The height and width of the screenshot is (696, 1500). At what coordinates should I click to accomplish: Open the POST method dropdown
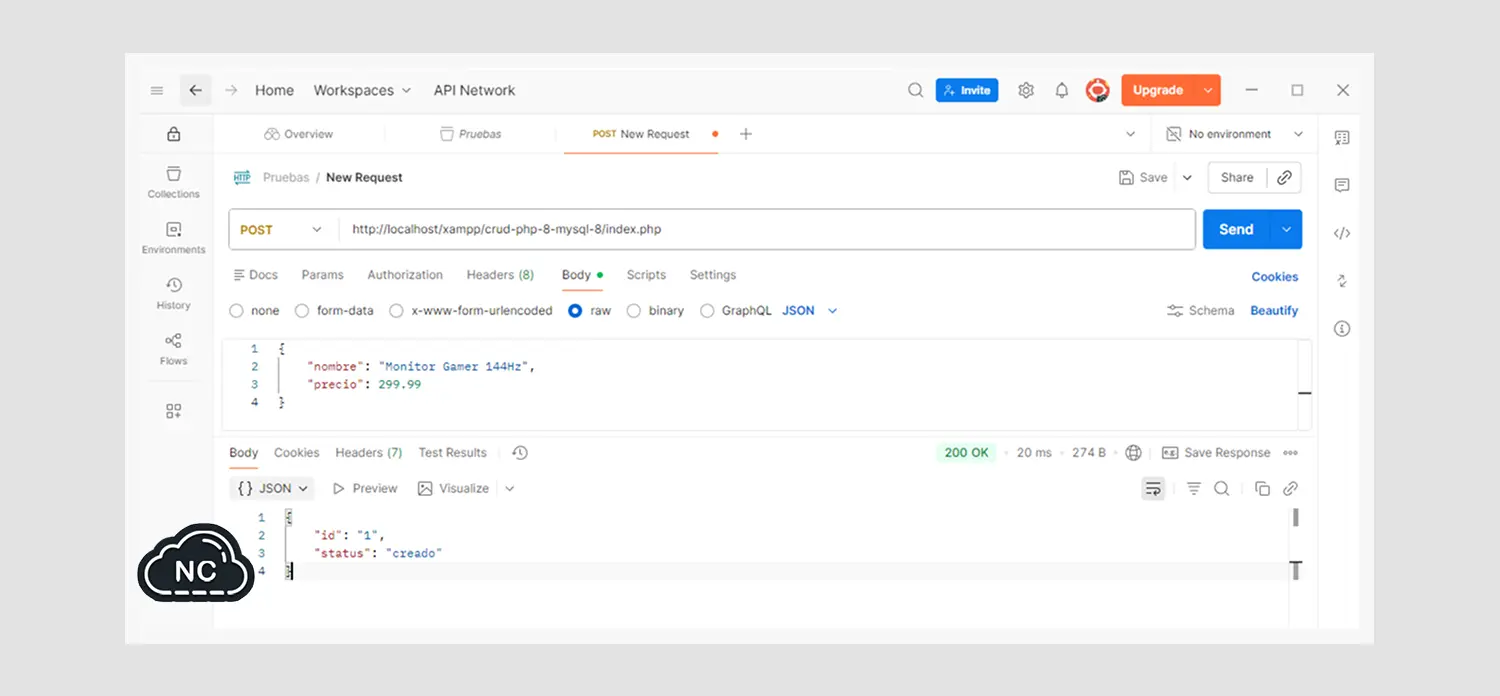(283, 229)
